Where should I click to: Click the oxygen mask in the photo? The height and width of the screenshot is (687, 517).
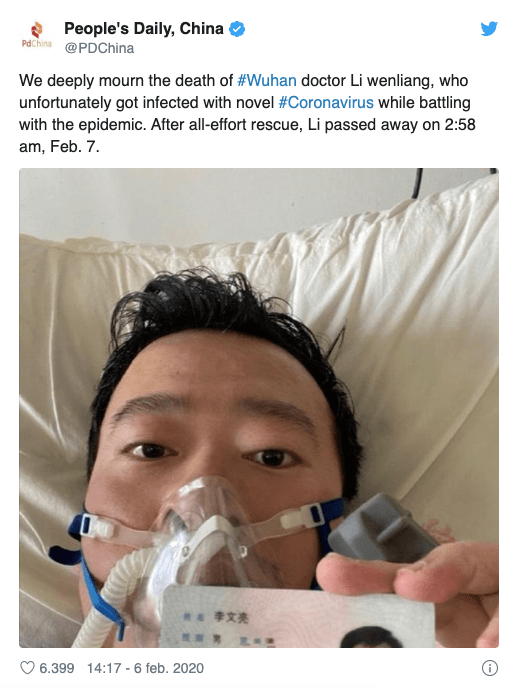click(x=206, y=532)
